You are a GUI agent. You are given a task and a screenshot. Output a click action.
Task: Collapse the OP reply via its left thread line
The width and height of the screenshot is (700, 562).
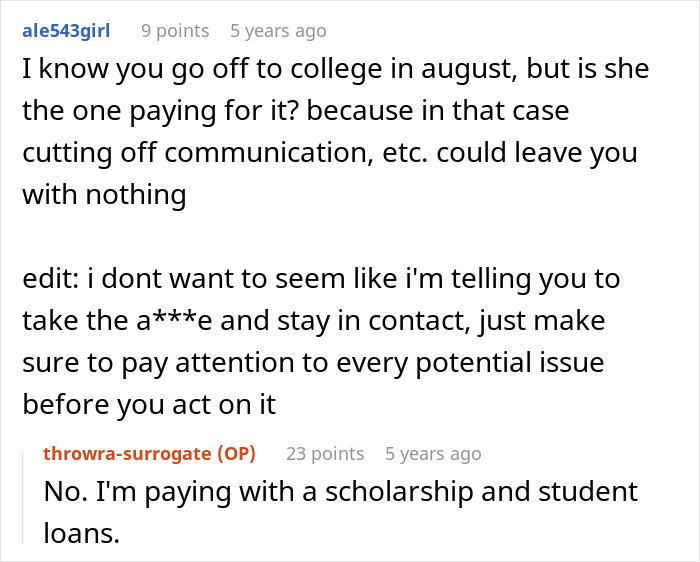29,500
